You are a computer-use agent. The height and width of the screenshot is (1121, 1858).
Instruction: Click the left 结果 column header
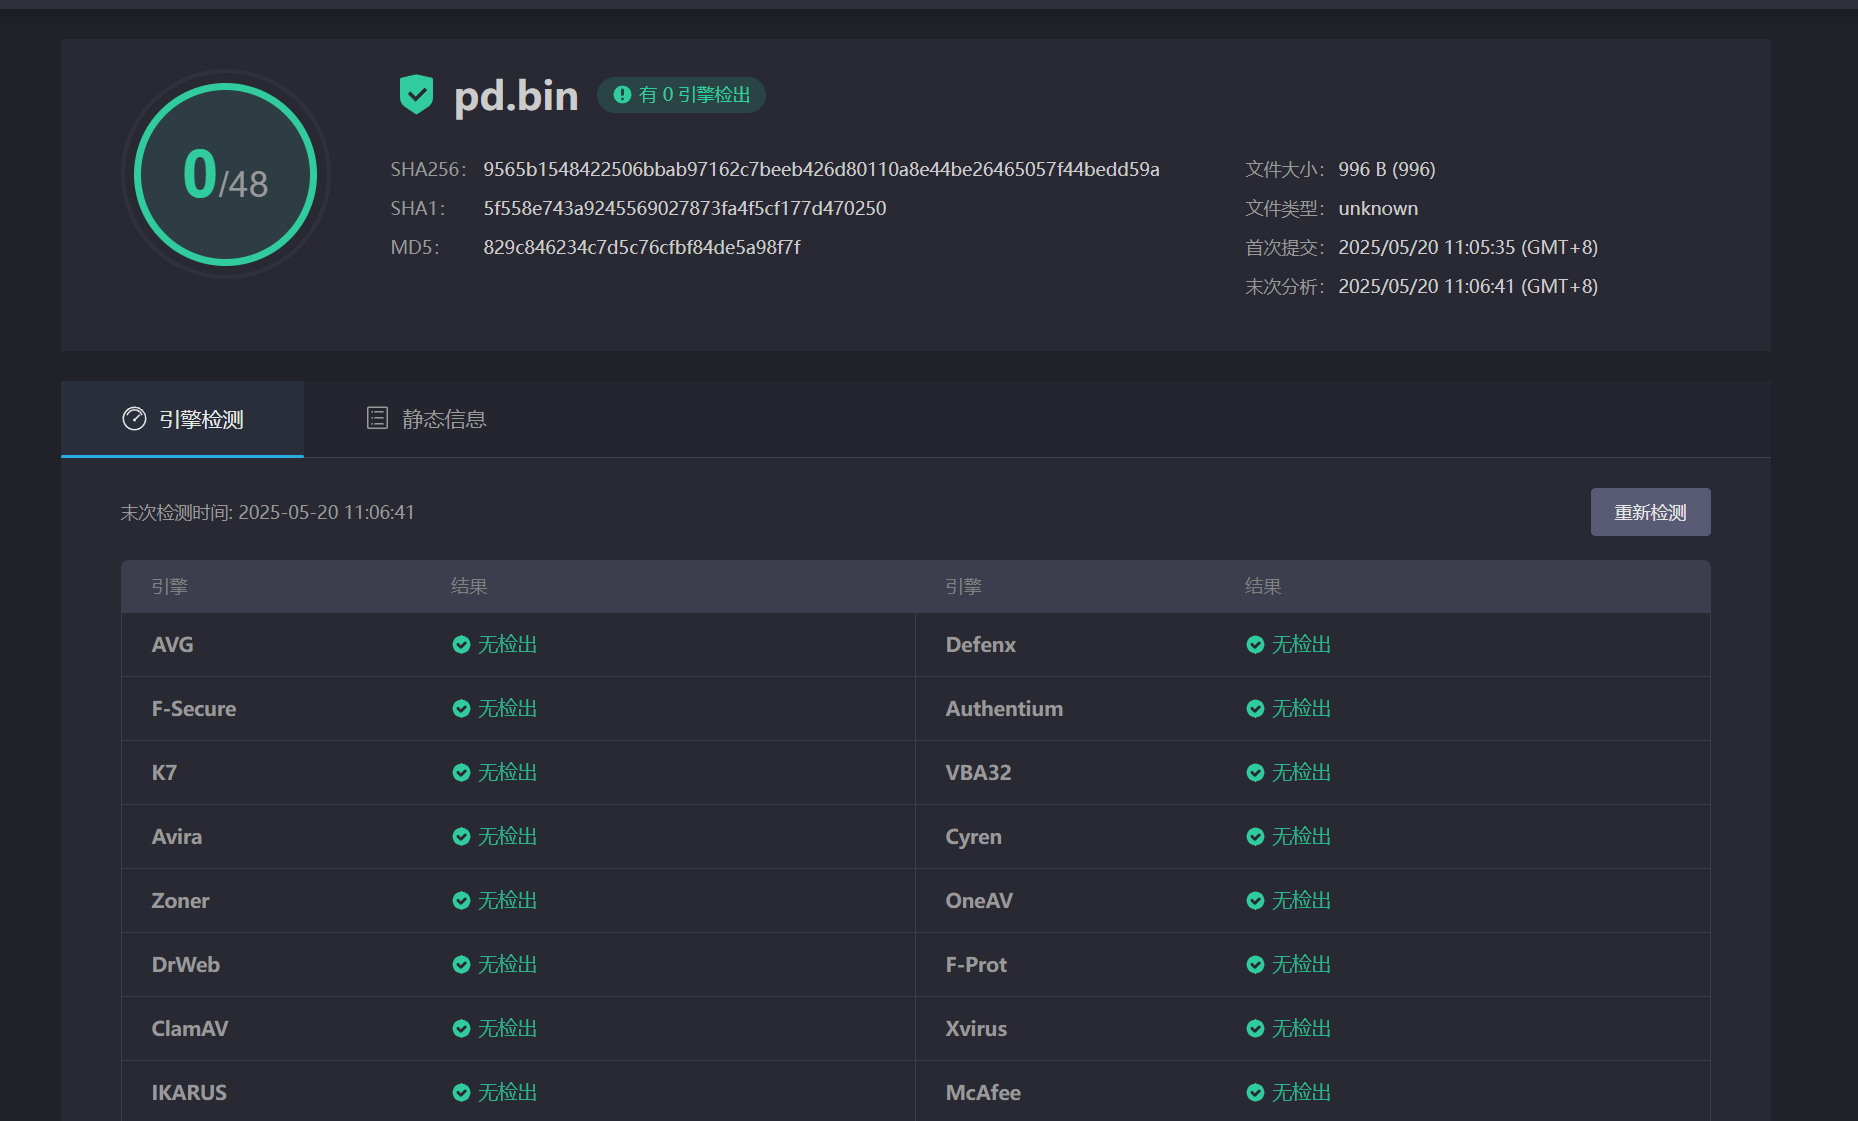469,586
